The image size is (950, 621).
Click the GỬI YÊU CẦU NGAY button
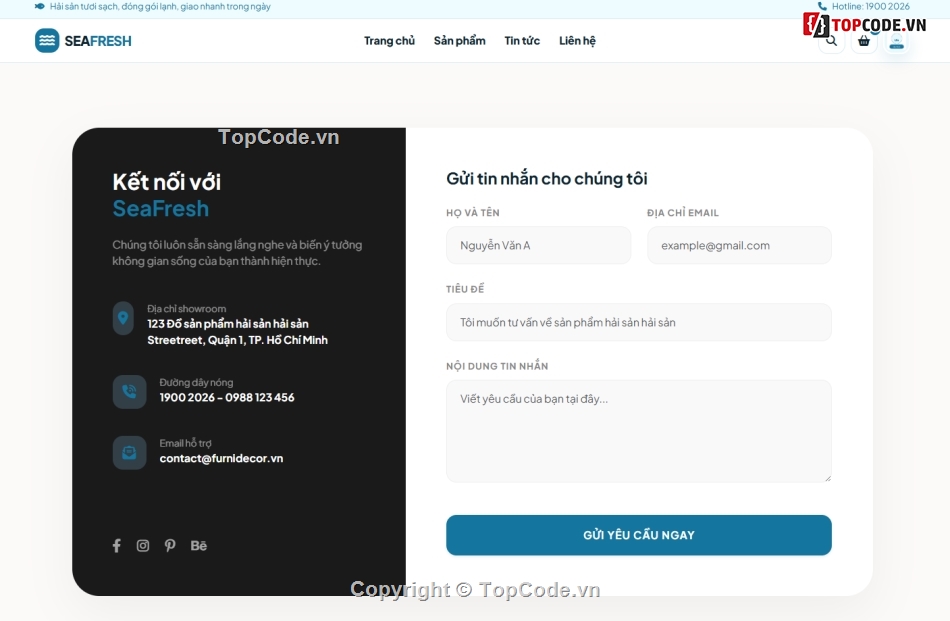pyautogui.click(x=639, y=535)
